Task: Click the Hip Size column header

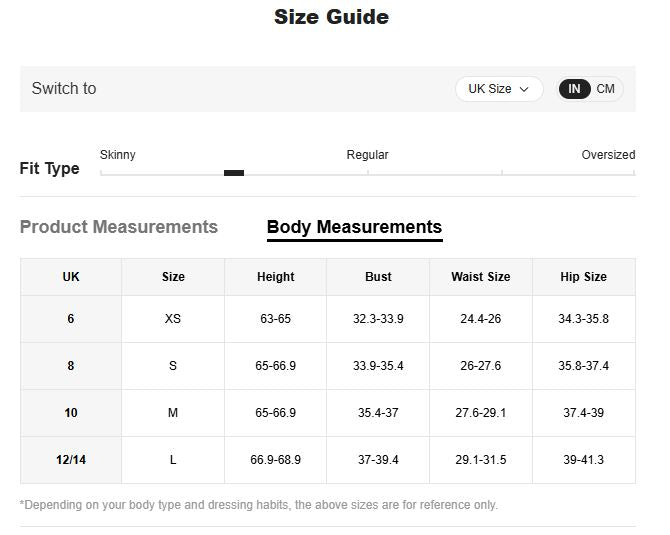Action: (x=583, y=277)
